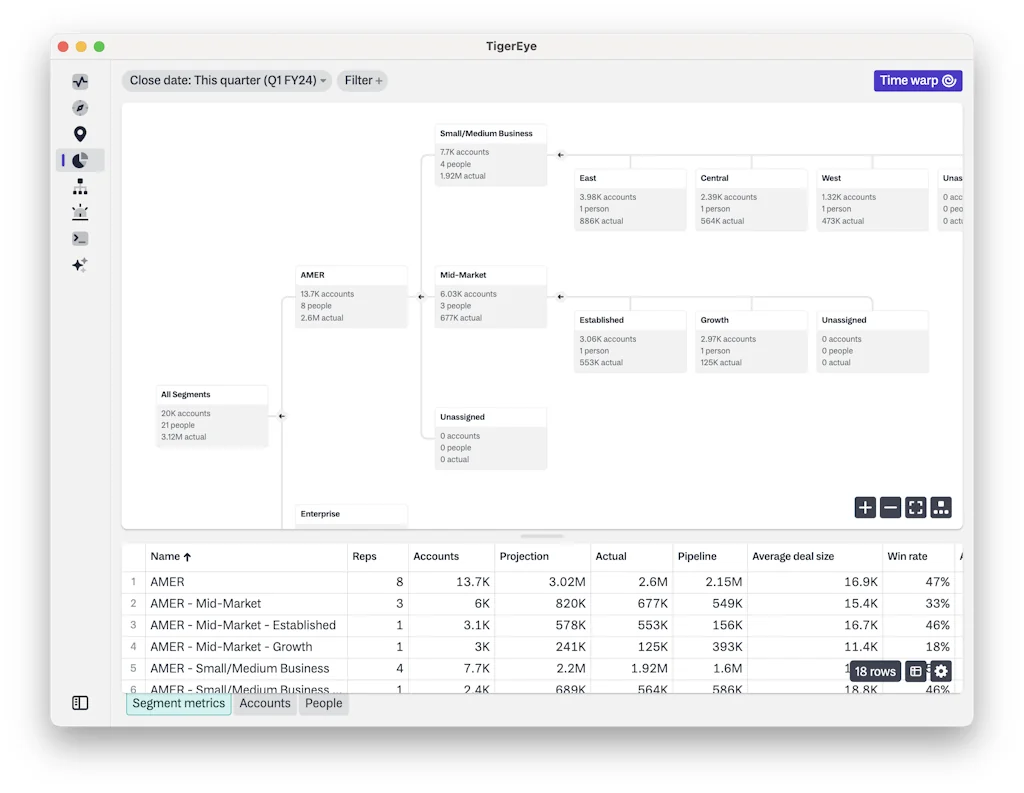Zoom in on the chart with plus button
This screenshot has width=1024, height=793.
[x=865, y=507]
